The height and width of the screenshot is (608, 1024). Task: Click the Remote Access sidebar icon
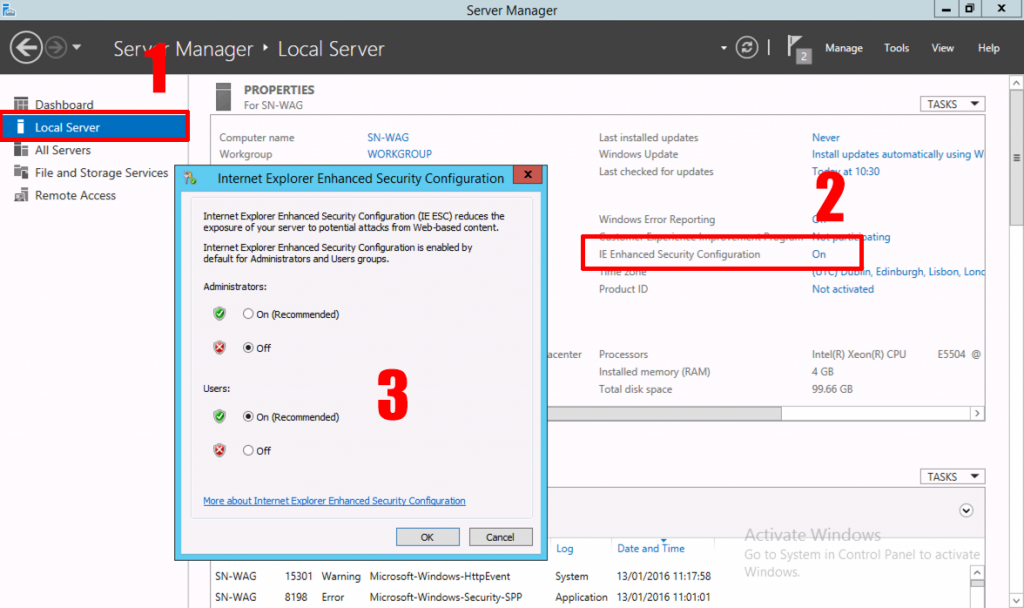[x=21, y=196]
